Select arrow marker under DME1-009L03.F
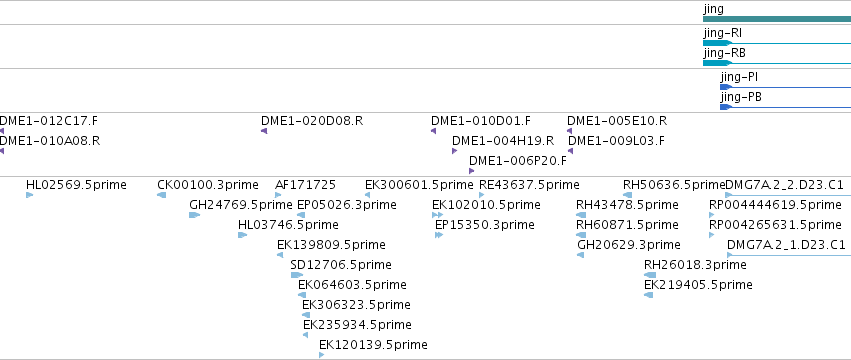 pos(570,151)
